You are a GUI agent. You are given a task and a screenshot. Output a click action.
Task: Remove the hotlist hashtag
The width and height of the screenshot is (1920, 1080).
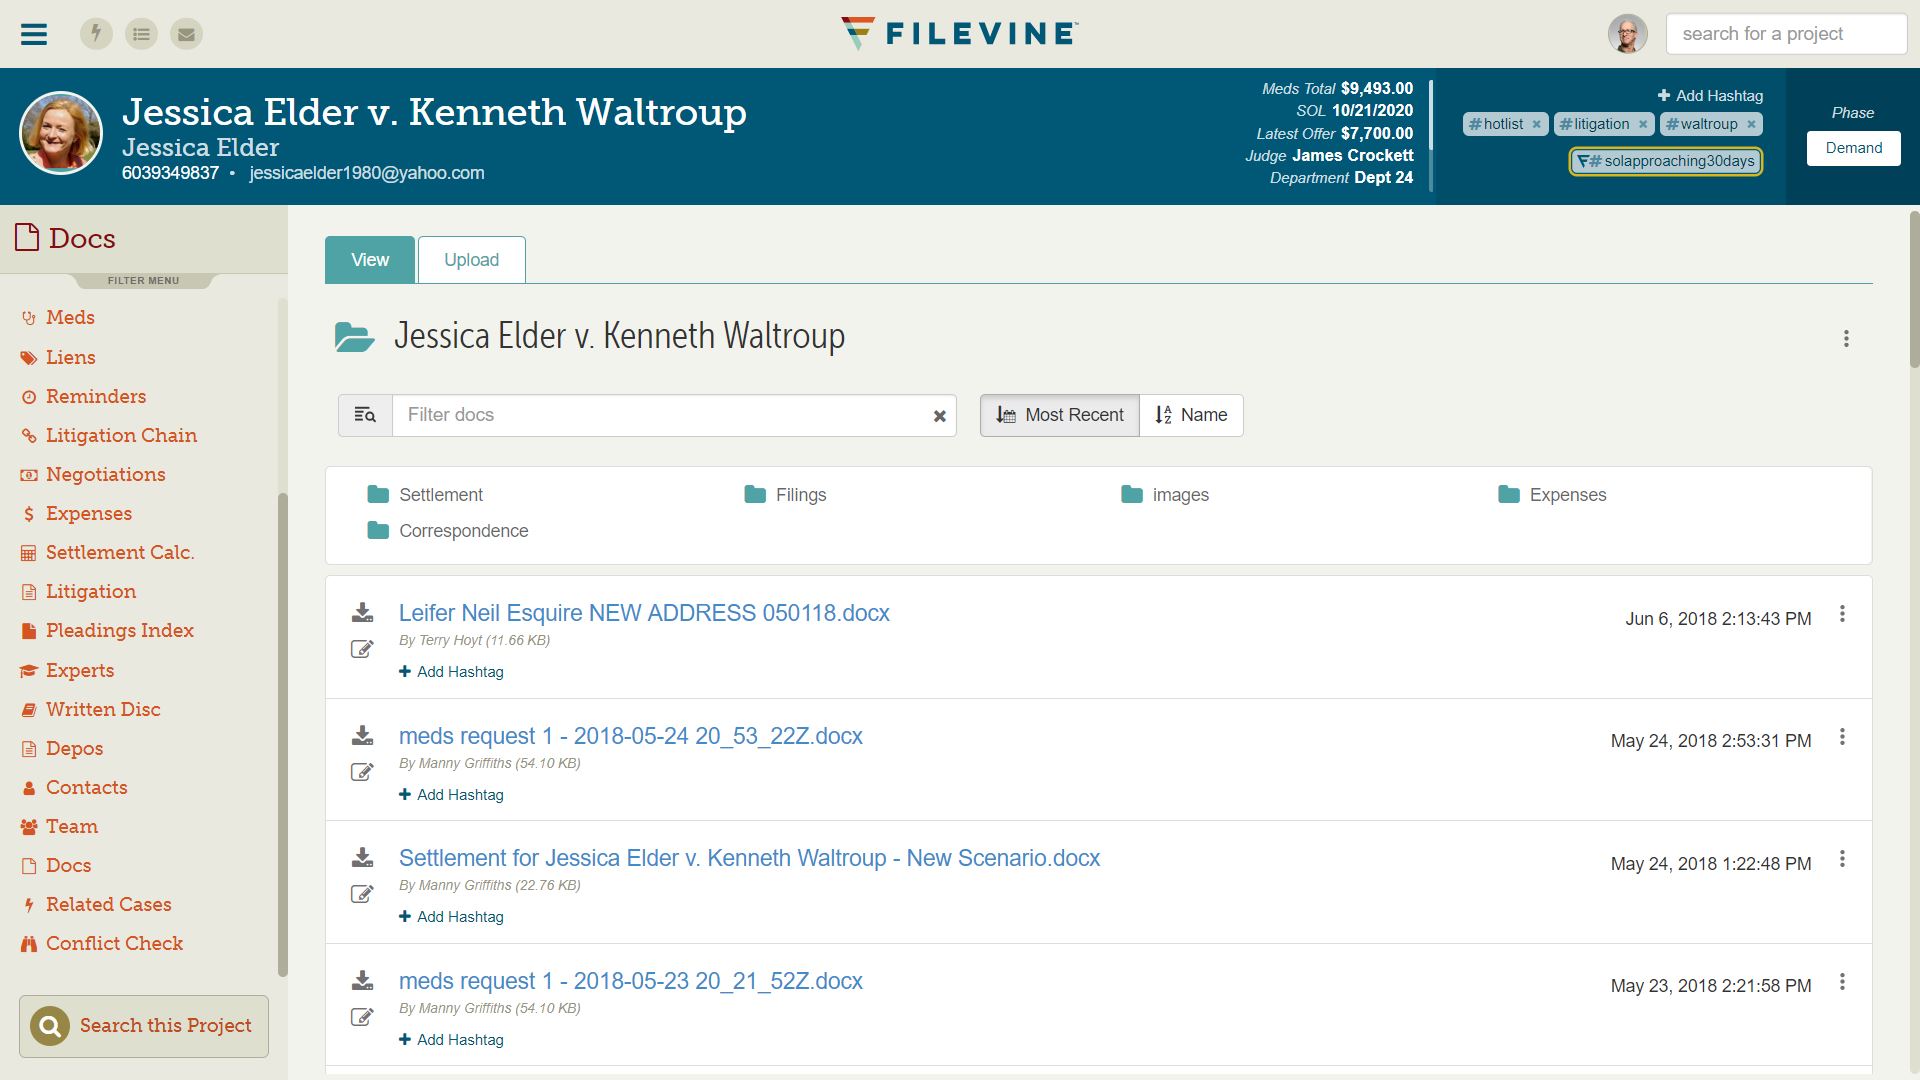1538,124
